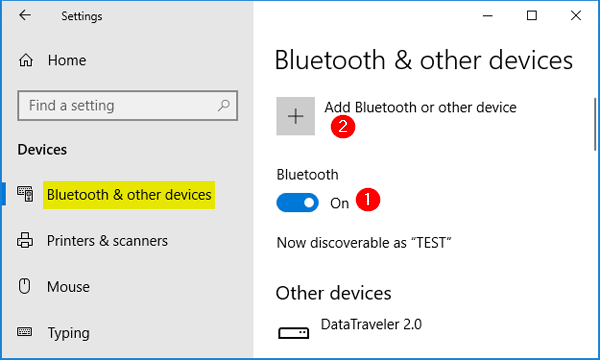Click Add Bluetooth or other device text
The image size is (600, 360).
point(420,108)
